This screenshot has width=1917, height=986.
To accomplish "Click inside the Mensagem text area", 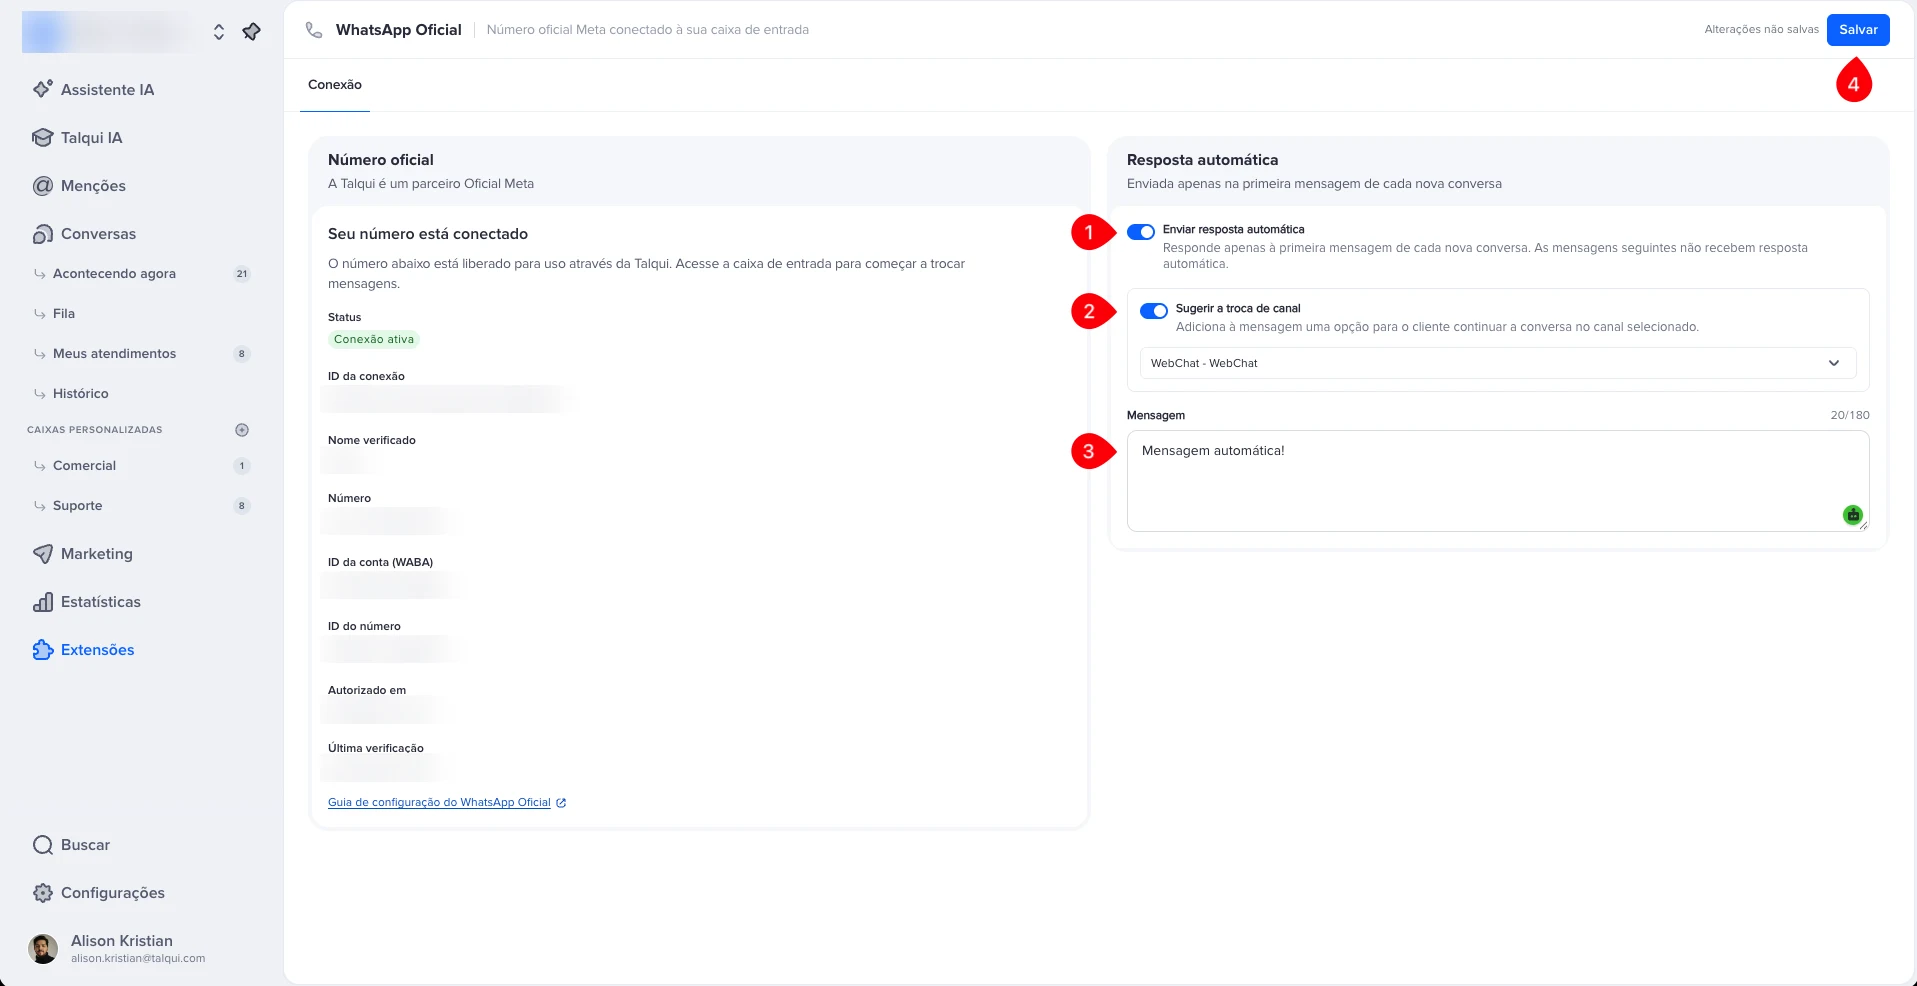I will pyautogui.click(x=1498, y=481).
